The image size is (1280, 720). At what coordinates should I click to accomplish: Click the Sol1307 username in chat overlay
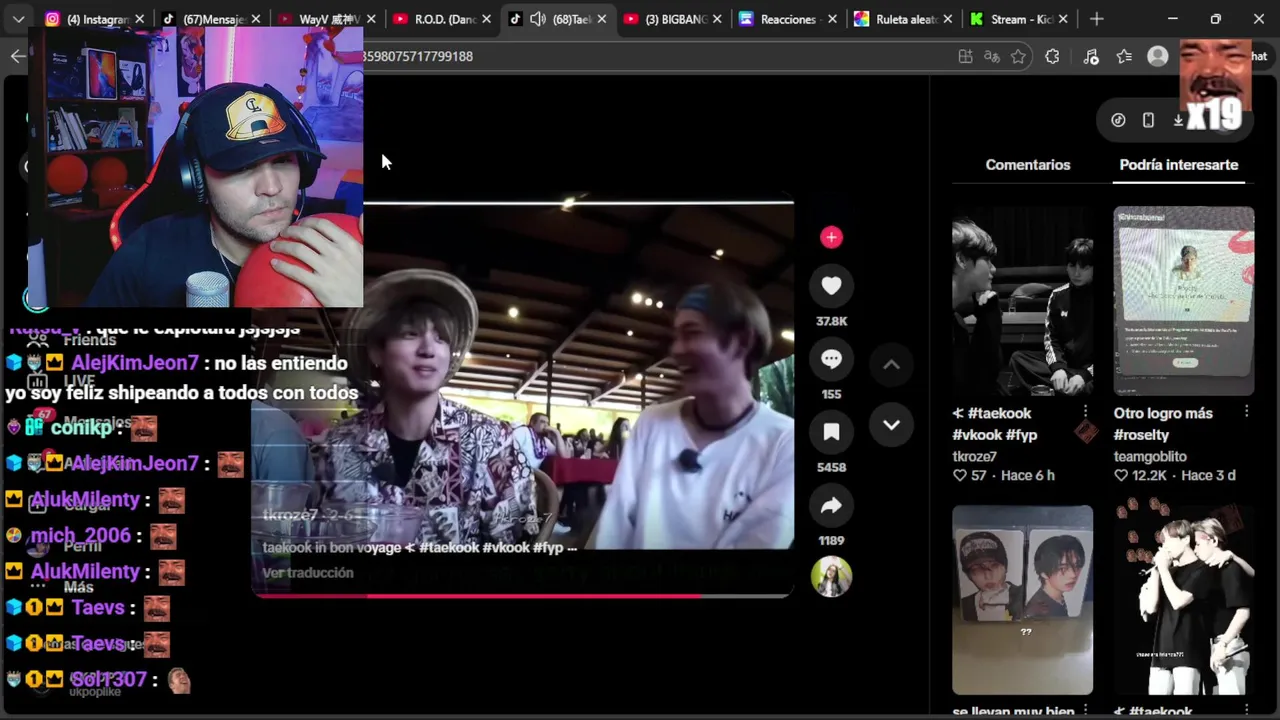pos(108,679)
